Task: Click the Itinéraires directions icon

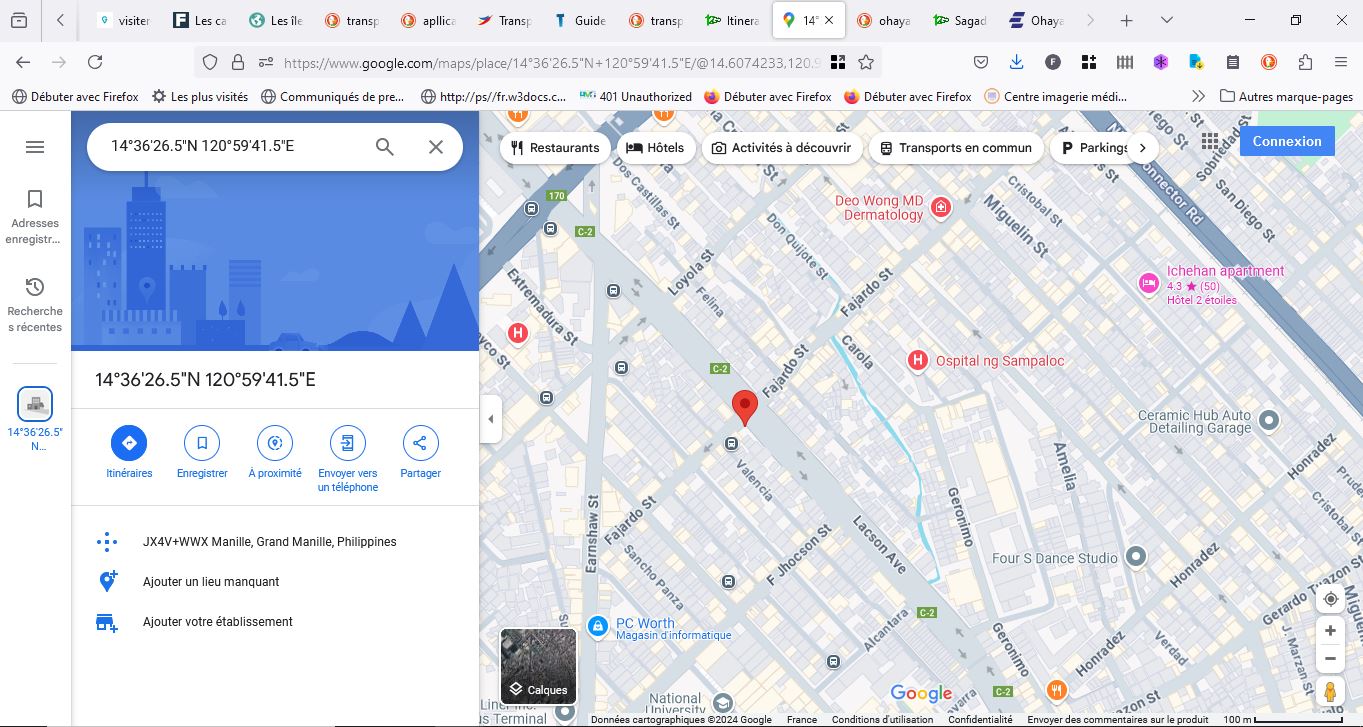Action: point(129,443)
